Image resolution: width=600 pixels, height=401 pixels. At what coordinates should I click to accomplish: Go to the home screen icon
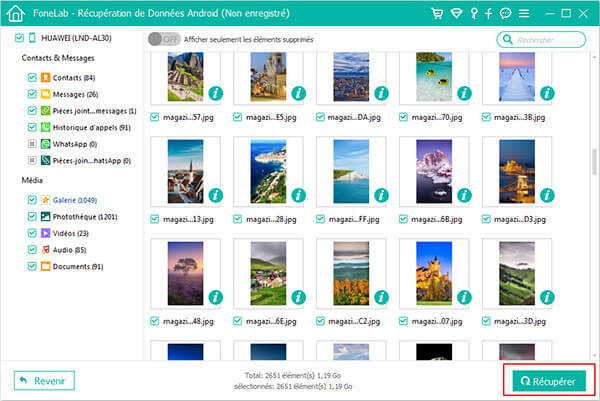point(16,13)
